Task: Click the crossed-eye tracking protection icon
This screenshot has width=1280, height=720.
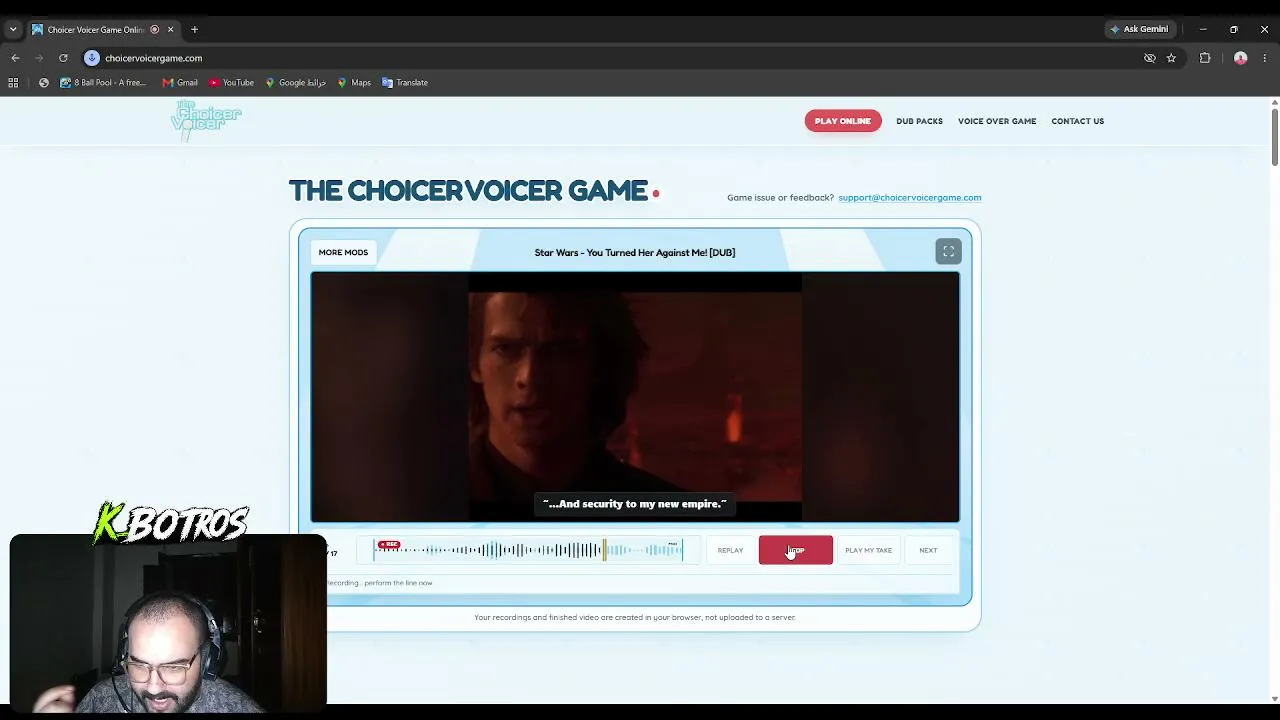Action: 1150,58
